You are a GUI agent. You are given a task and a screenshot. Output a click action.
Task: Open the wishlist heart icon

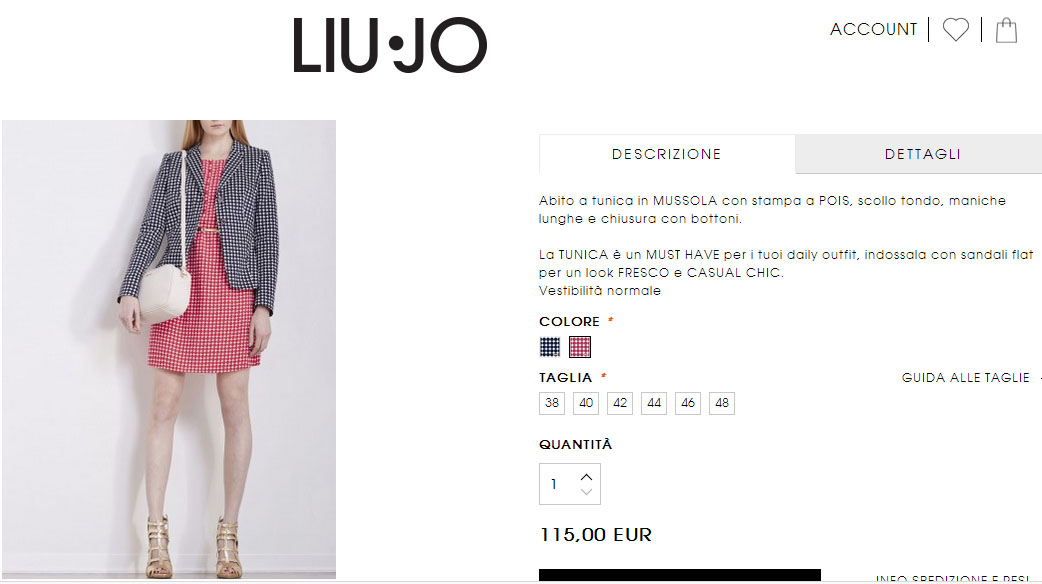click(956, 30)
